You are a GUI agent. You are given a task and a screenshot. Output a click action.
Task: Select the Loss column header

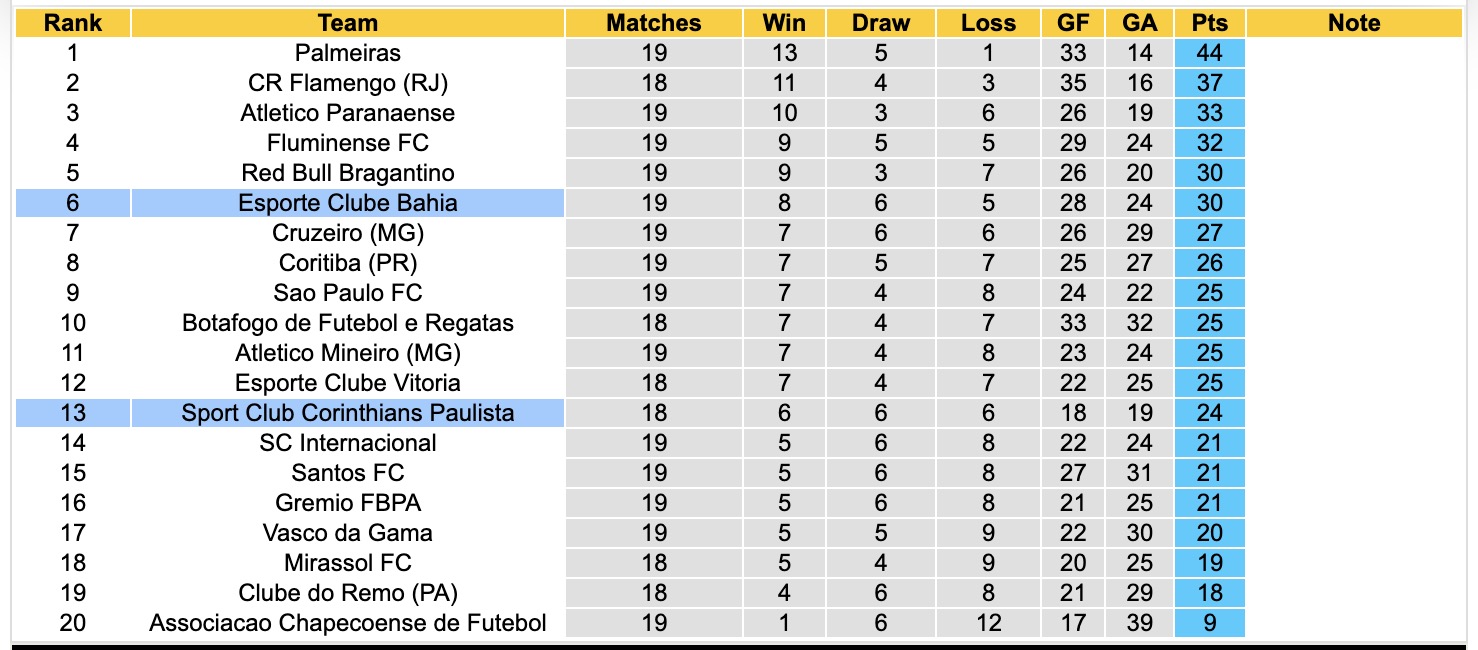click(989, 23)
